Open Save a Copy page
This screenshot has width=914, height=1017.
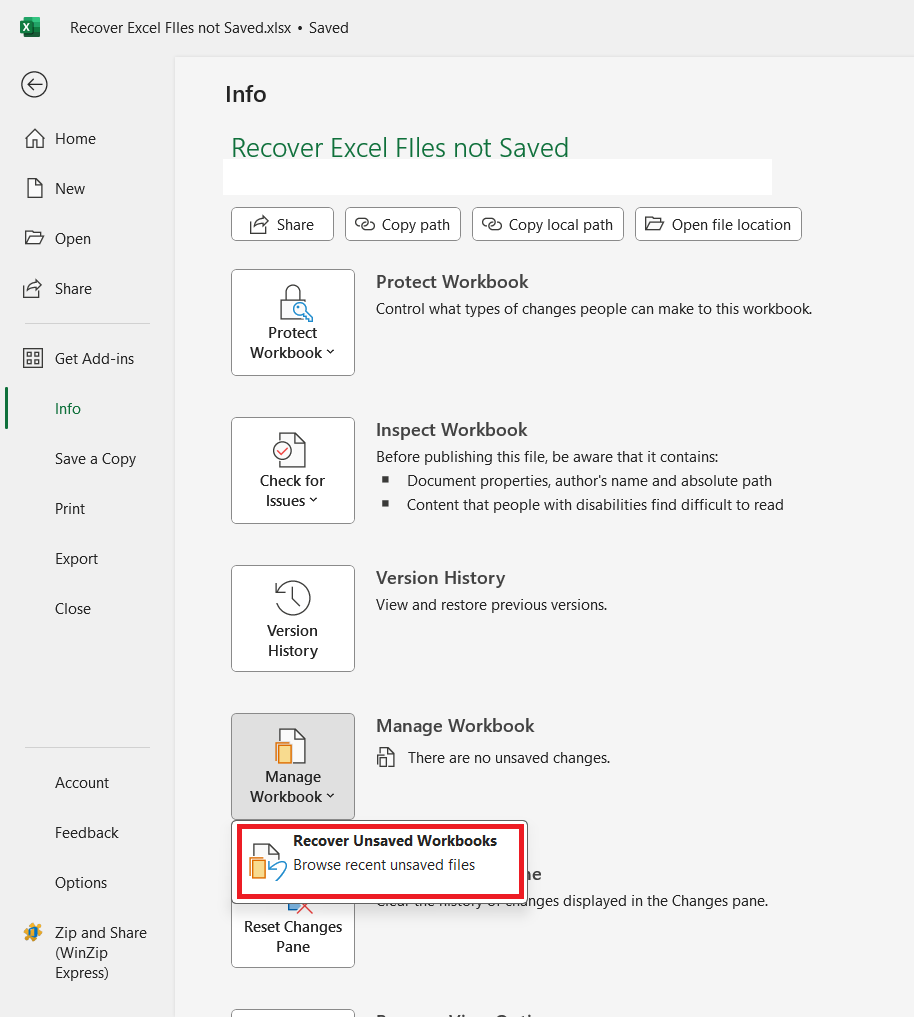click(x=95, y=459)
